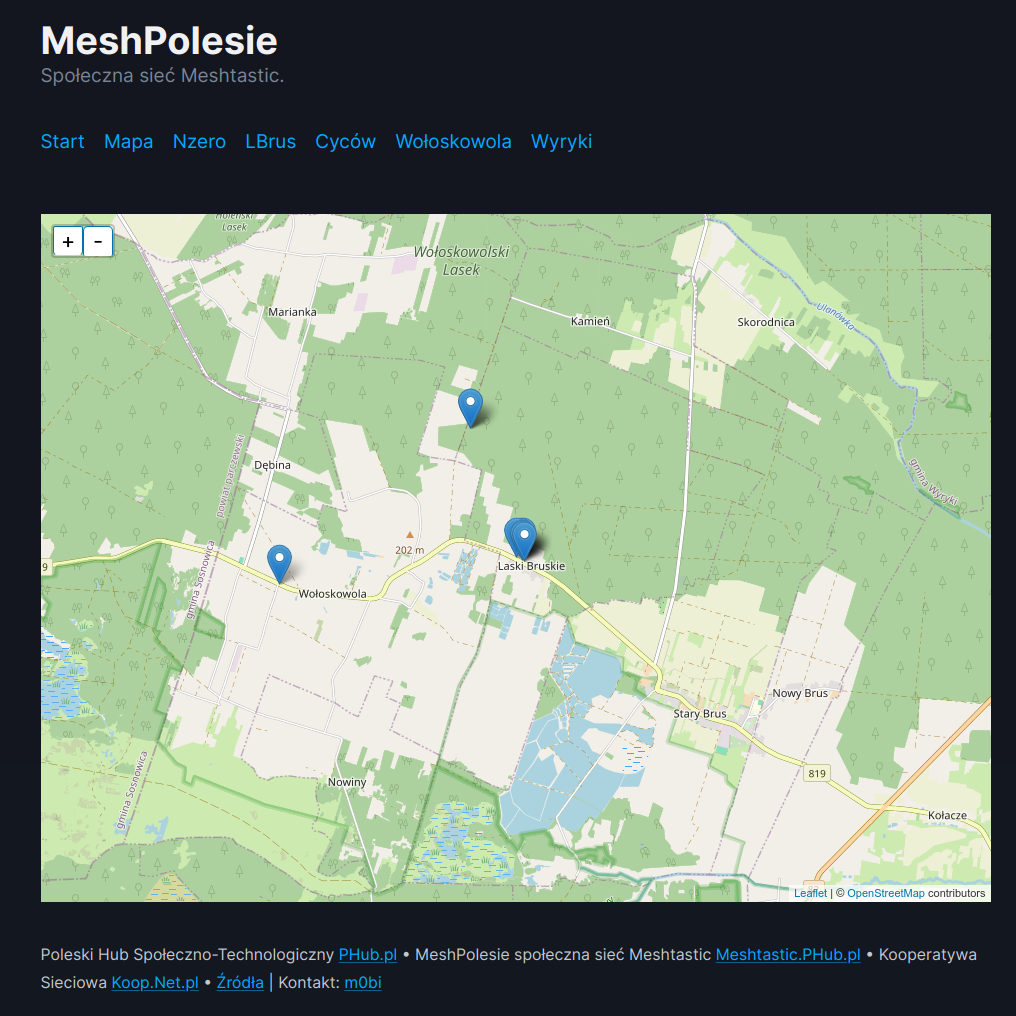Open the Źródła sources link
1016x1016 pixels.
[240, 983]
